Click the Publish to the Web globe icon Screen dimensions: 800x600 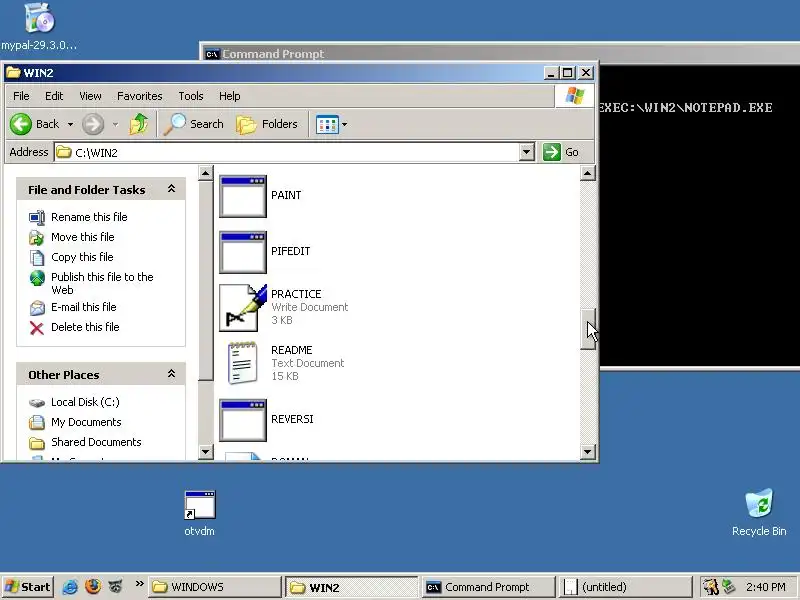[37, 278]
